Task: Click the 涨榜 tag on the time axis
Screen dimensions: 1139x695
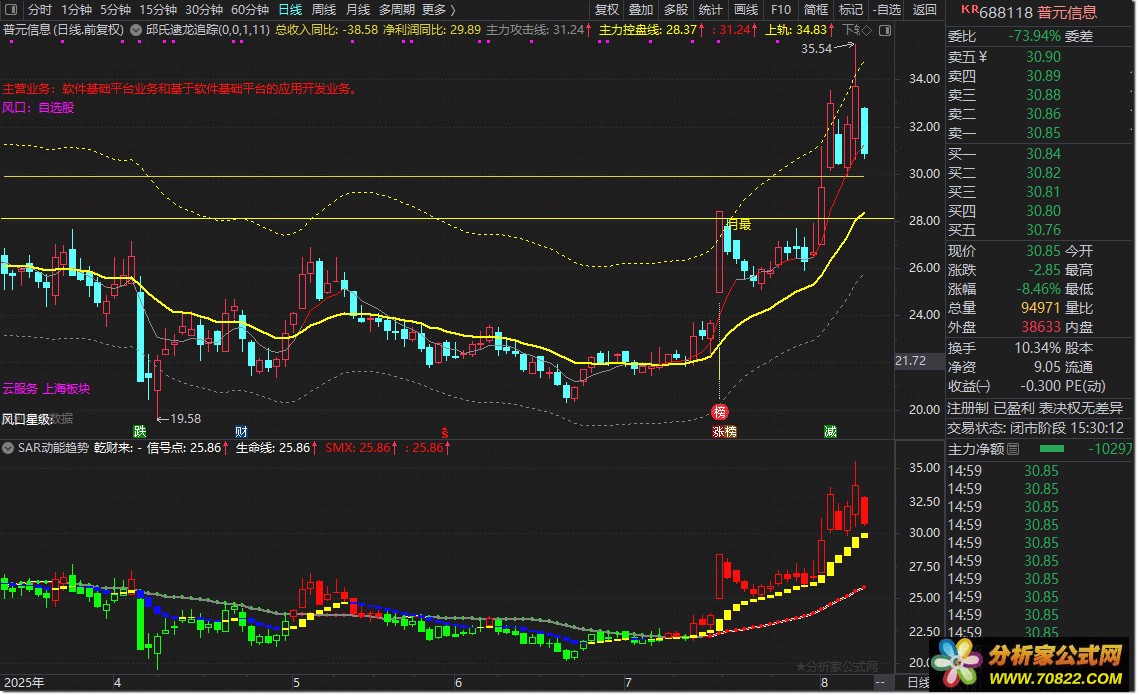Action: click(724, 431)
